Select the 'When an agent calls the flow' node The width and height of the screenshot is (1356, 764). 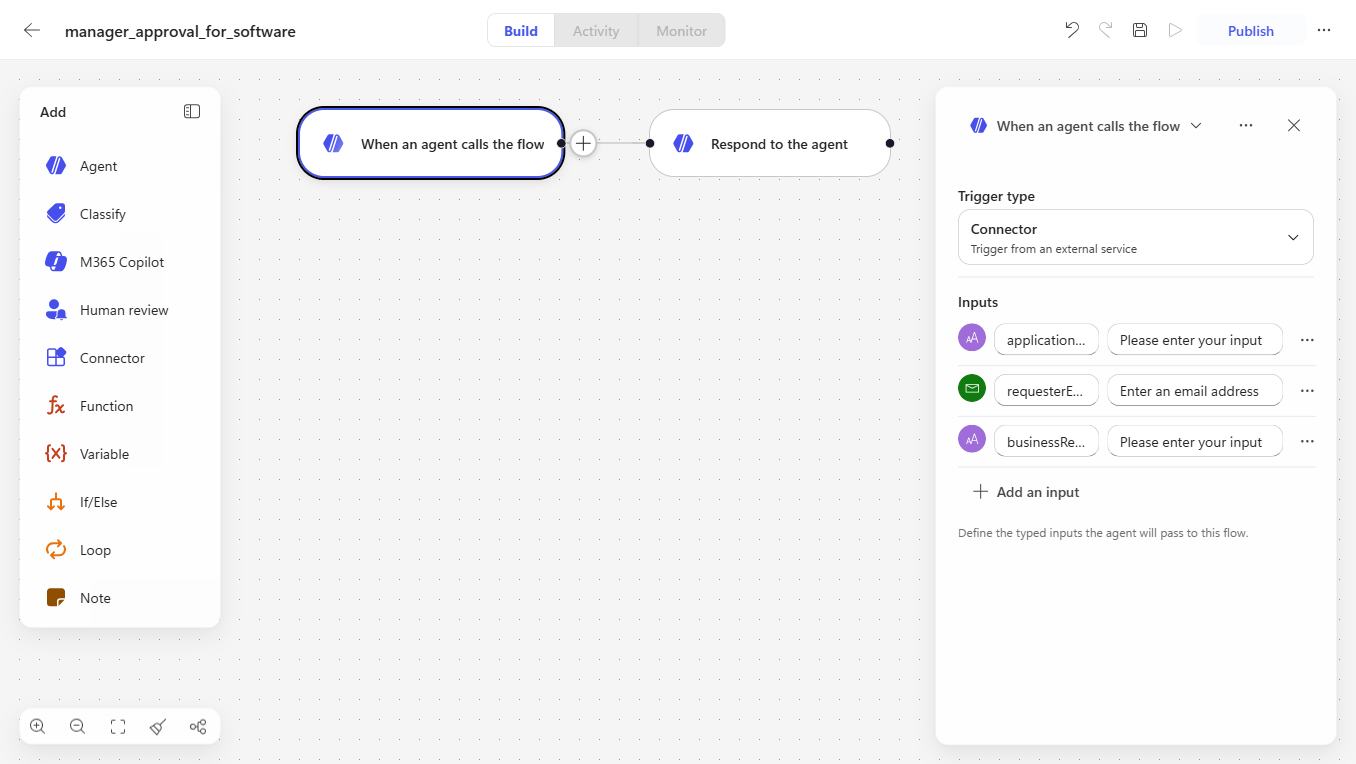(431, 143)
